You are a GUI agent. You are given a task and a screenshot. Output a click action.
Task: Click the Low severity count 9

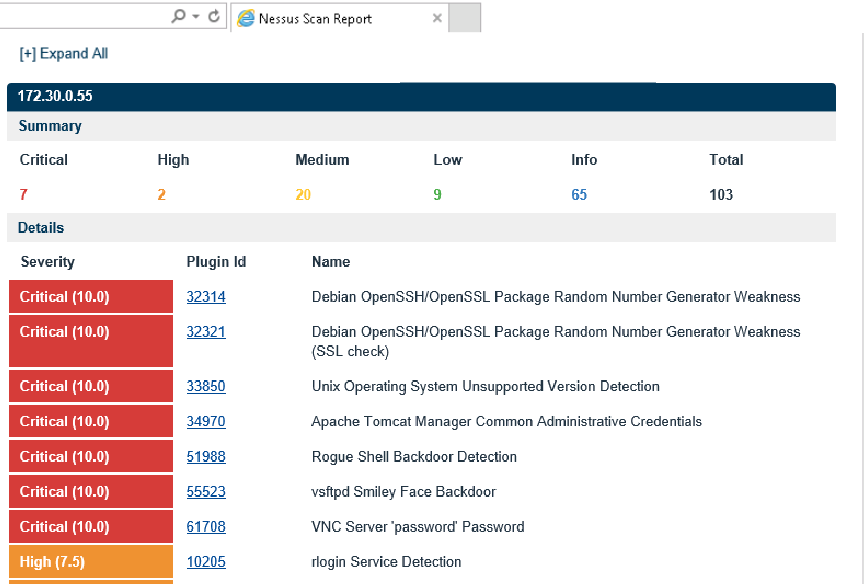click(x=437, y=194)
